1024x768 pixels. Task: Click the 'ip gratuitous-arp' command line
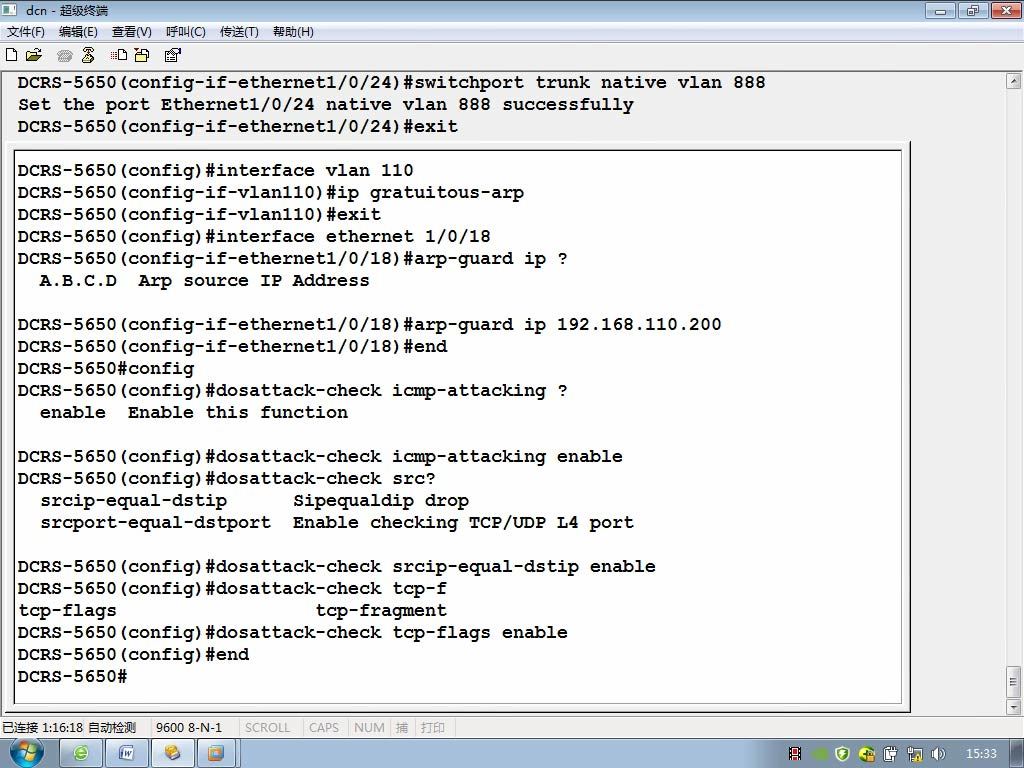click(x=270, y=193)
